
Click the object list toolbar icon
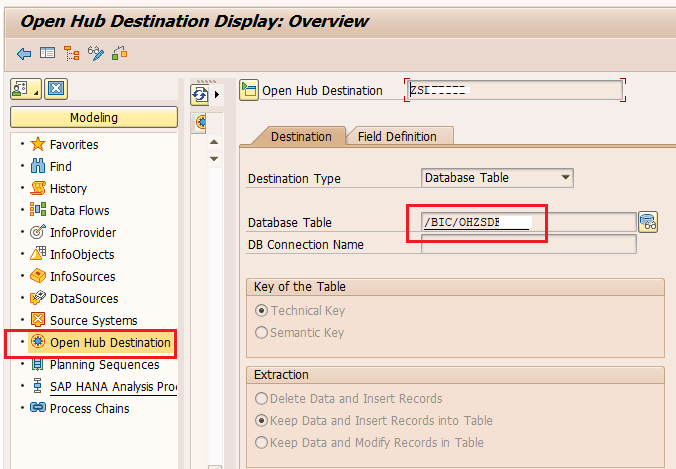click(48, 53)
